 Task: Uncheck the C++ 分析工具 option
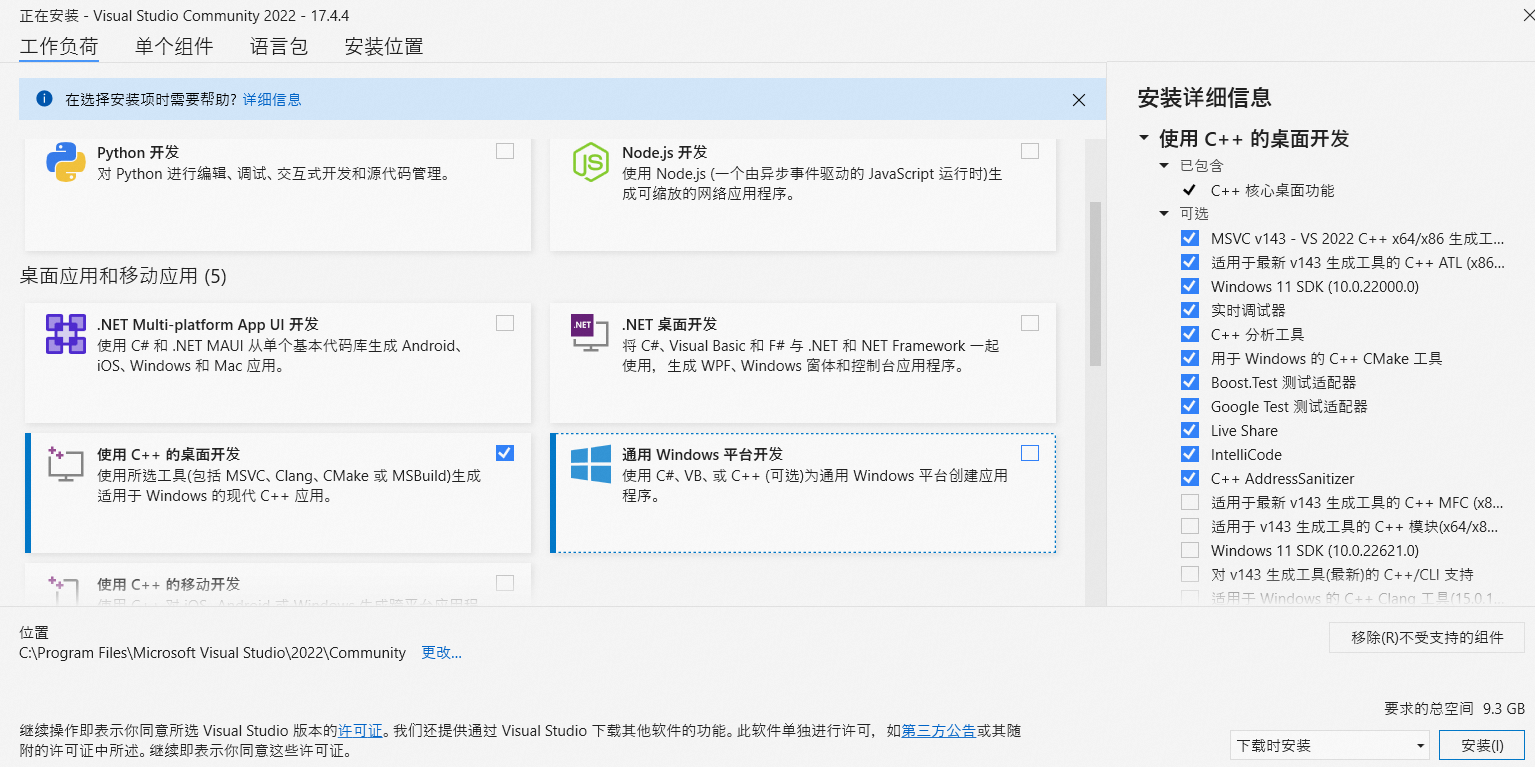pos(1190,334)
